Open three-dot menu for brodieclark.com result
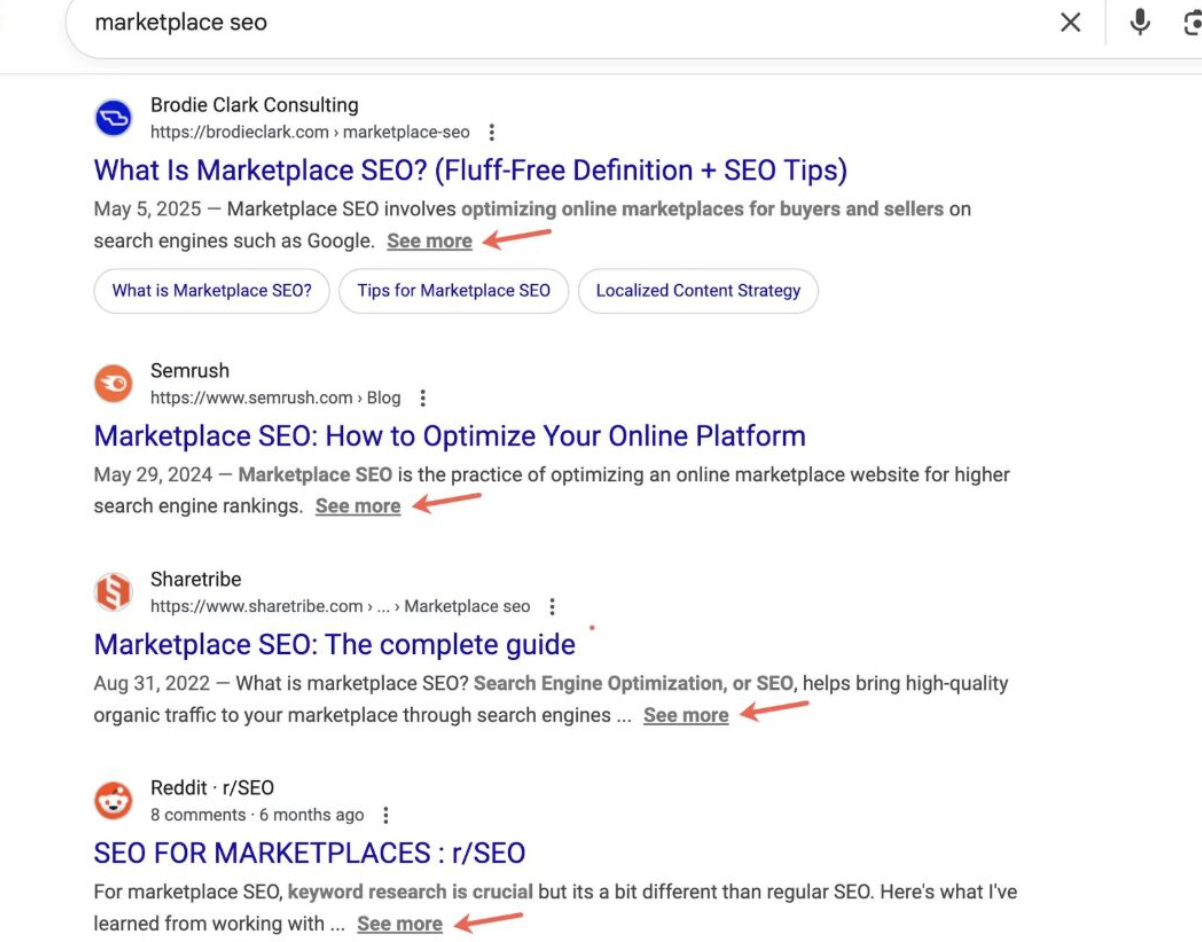 491,132
